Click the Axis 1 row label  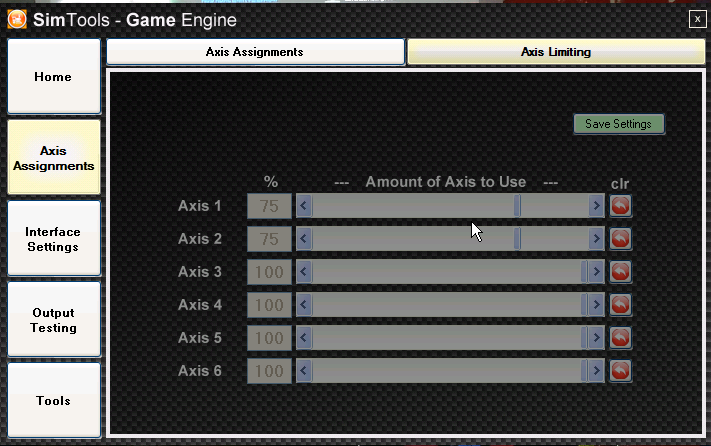coord(200,206)
